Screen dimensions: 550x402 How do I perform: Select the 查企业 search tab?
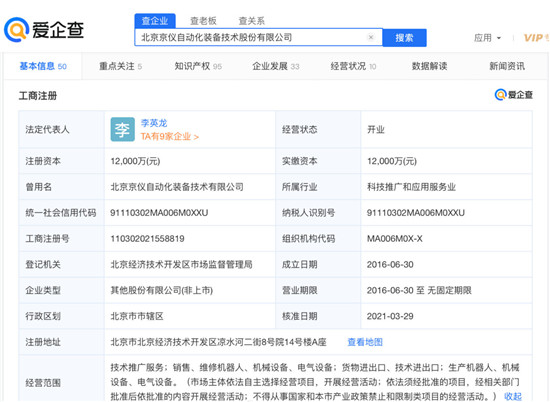155,21
